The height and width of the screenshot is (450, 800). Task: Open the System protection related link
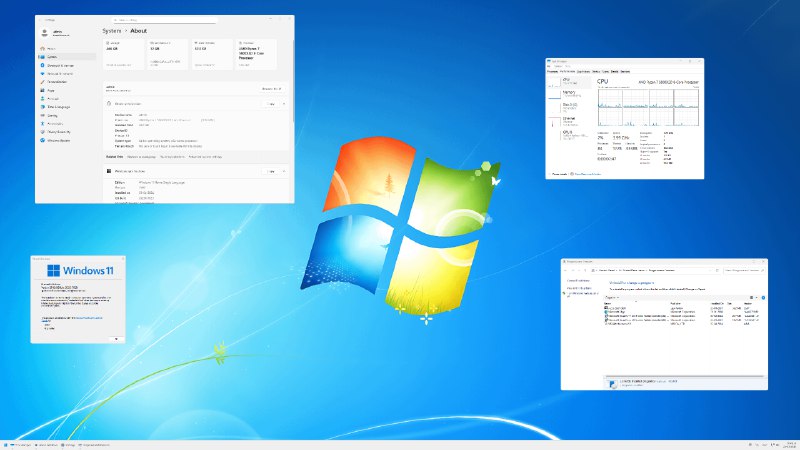click(x=172, y=157)
